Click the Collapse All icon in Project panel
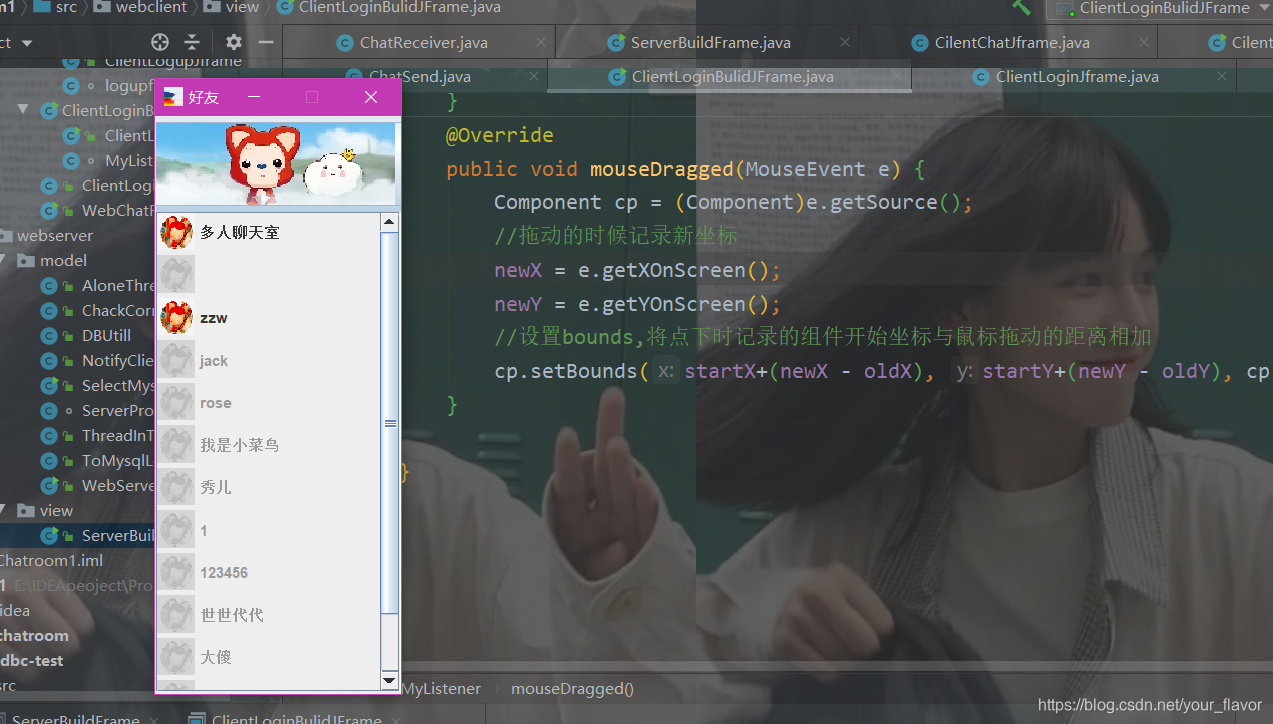The width and height of the screenshot is (1273, 724). pyautogui.click(x=193, y=42)
